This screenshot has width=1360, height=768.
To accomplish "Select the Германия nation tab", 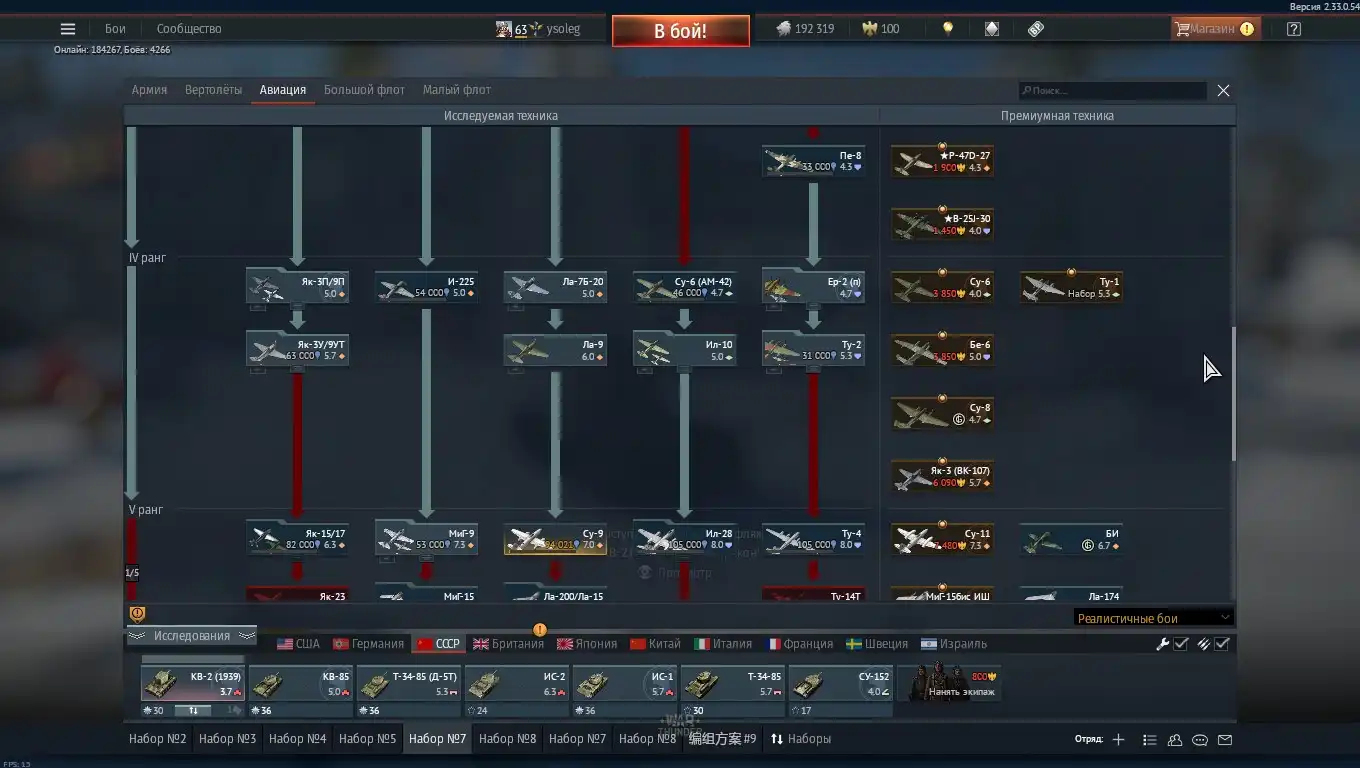I will click(x=369, y=644).
